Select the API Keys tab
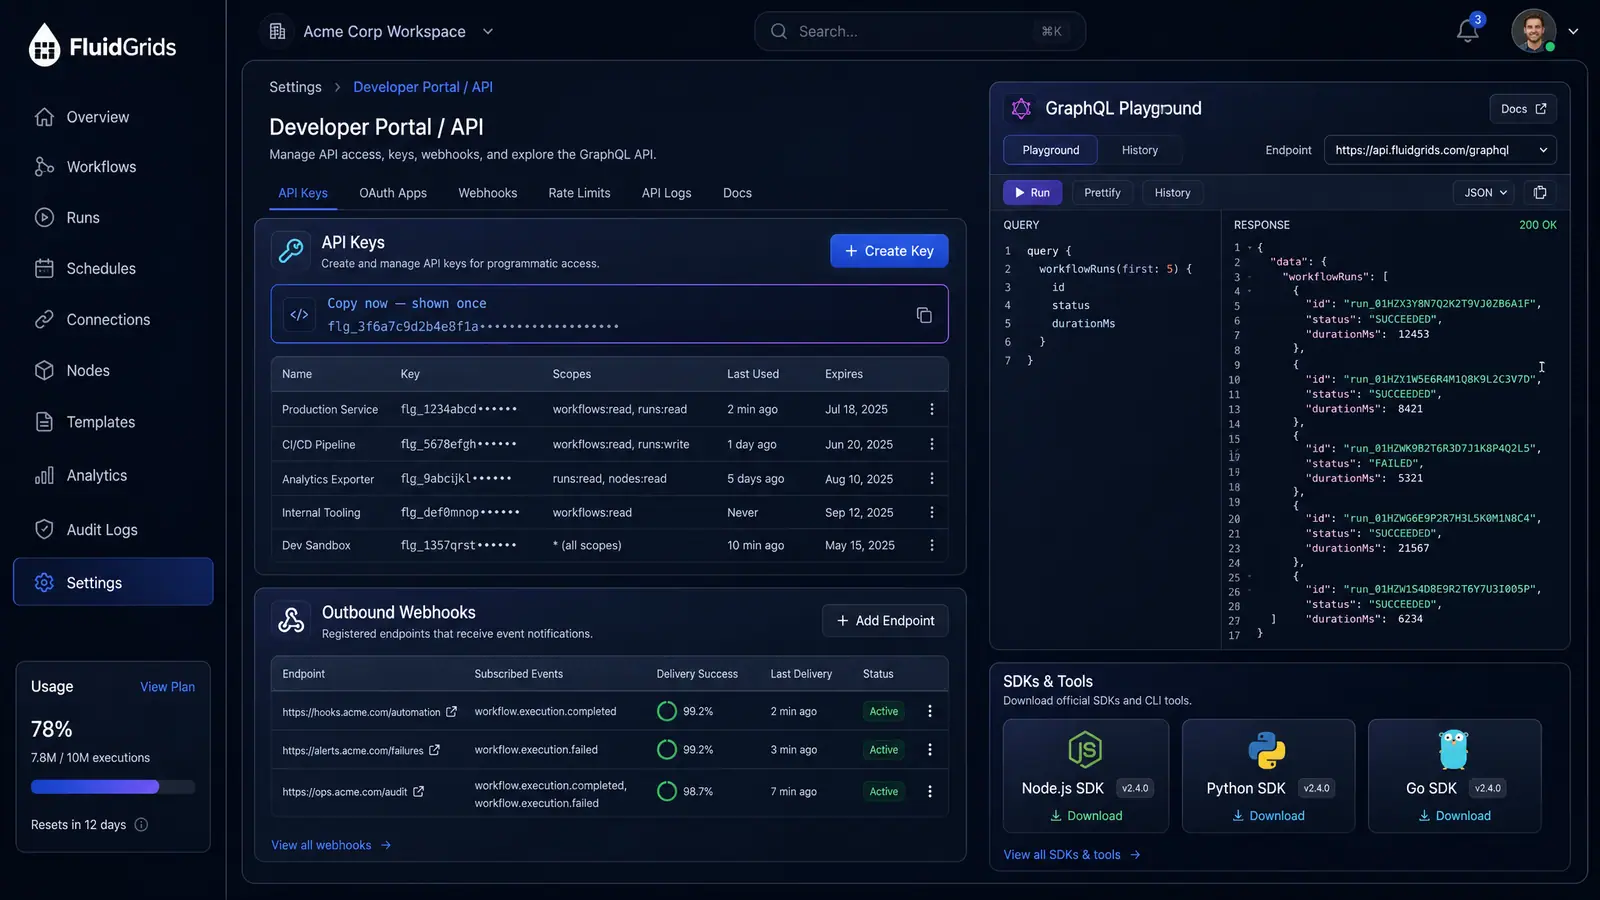Image resolution: width=1600 pixels, height=900 pixels. coord(303,193)
